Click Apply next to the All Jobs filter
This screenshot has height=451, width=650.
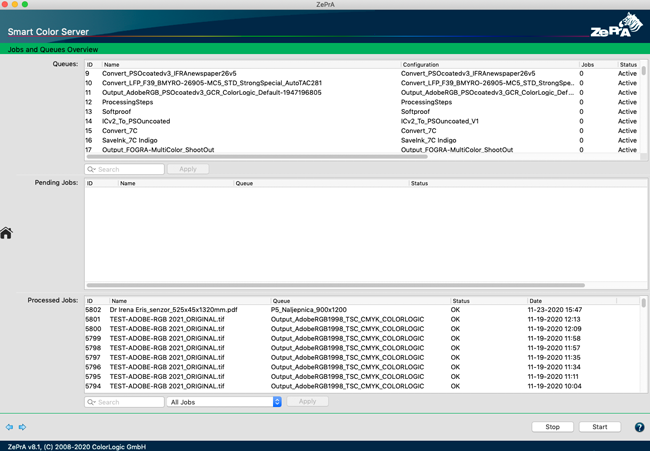pos(307,401)
